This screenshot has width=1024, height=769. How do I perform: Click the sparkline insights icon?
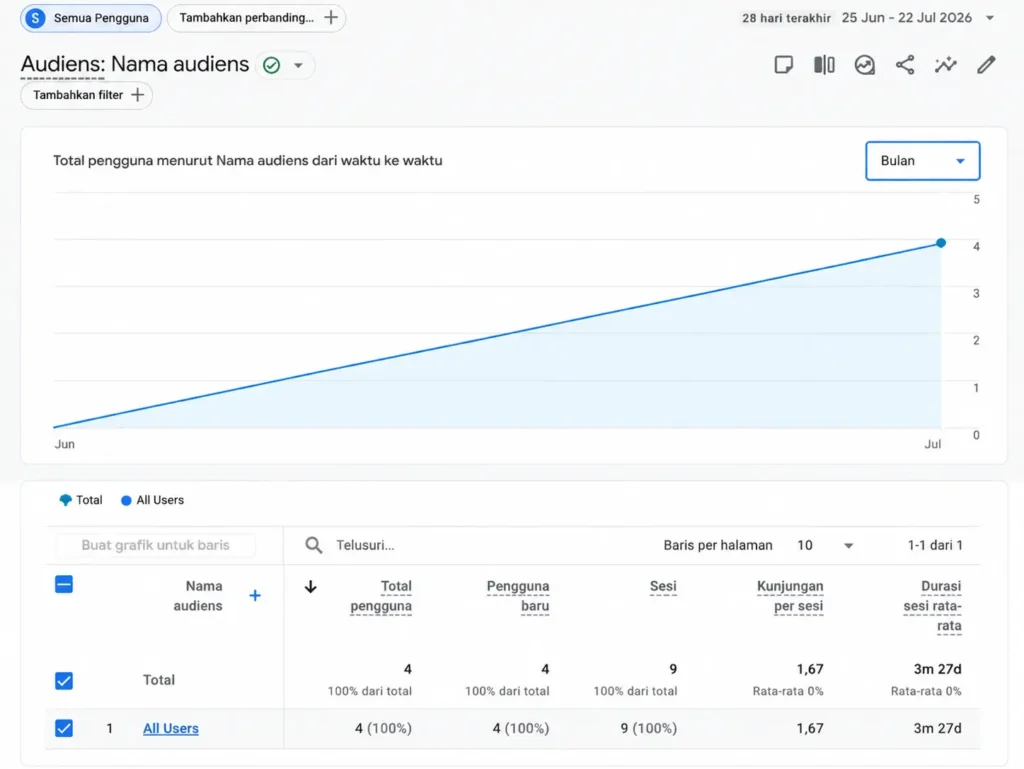click(x=945, y=65)
